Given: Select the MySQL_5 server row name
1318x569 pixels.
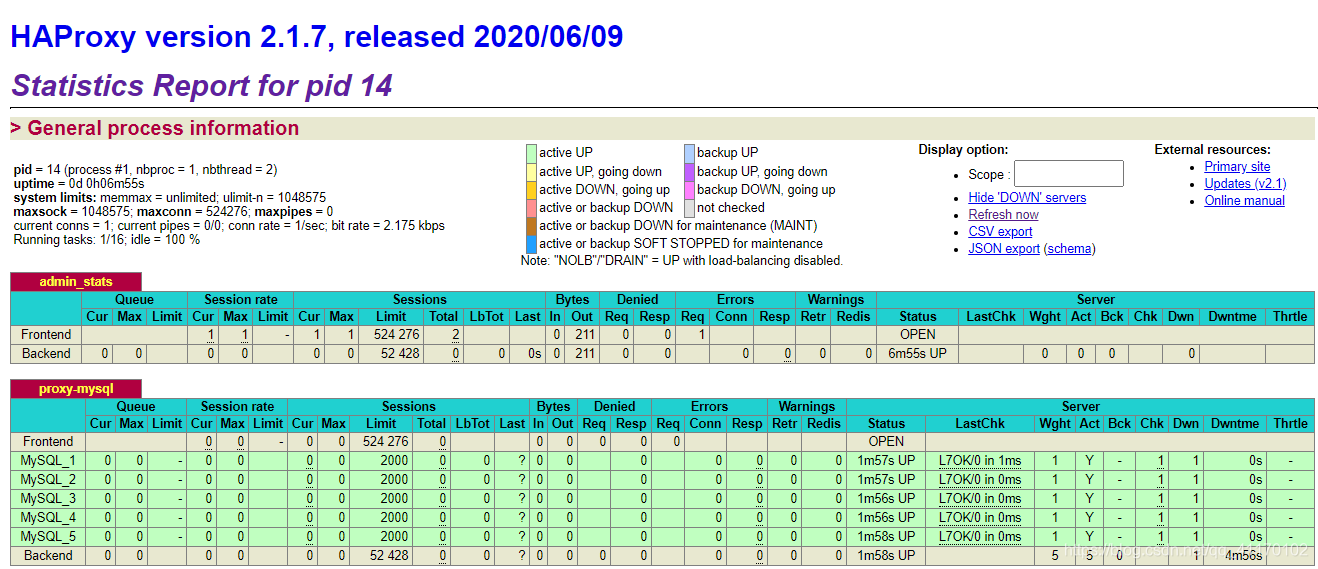Looking at the screenshot, I should [x=48, y=536].
